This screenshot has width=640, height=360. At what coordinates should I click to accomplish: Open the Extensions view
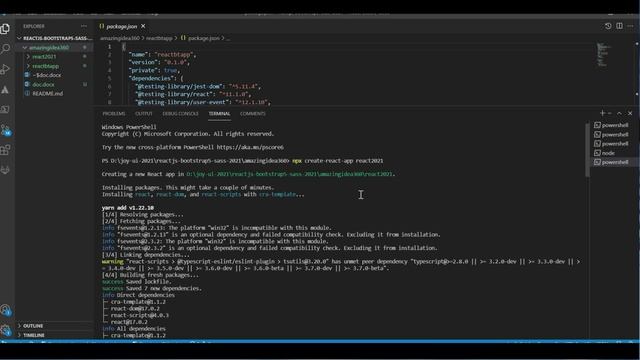tap(5, 150)
